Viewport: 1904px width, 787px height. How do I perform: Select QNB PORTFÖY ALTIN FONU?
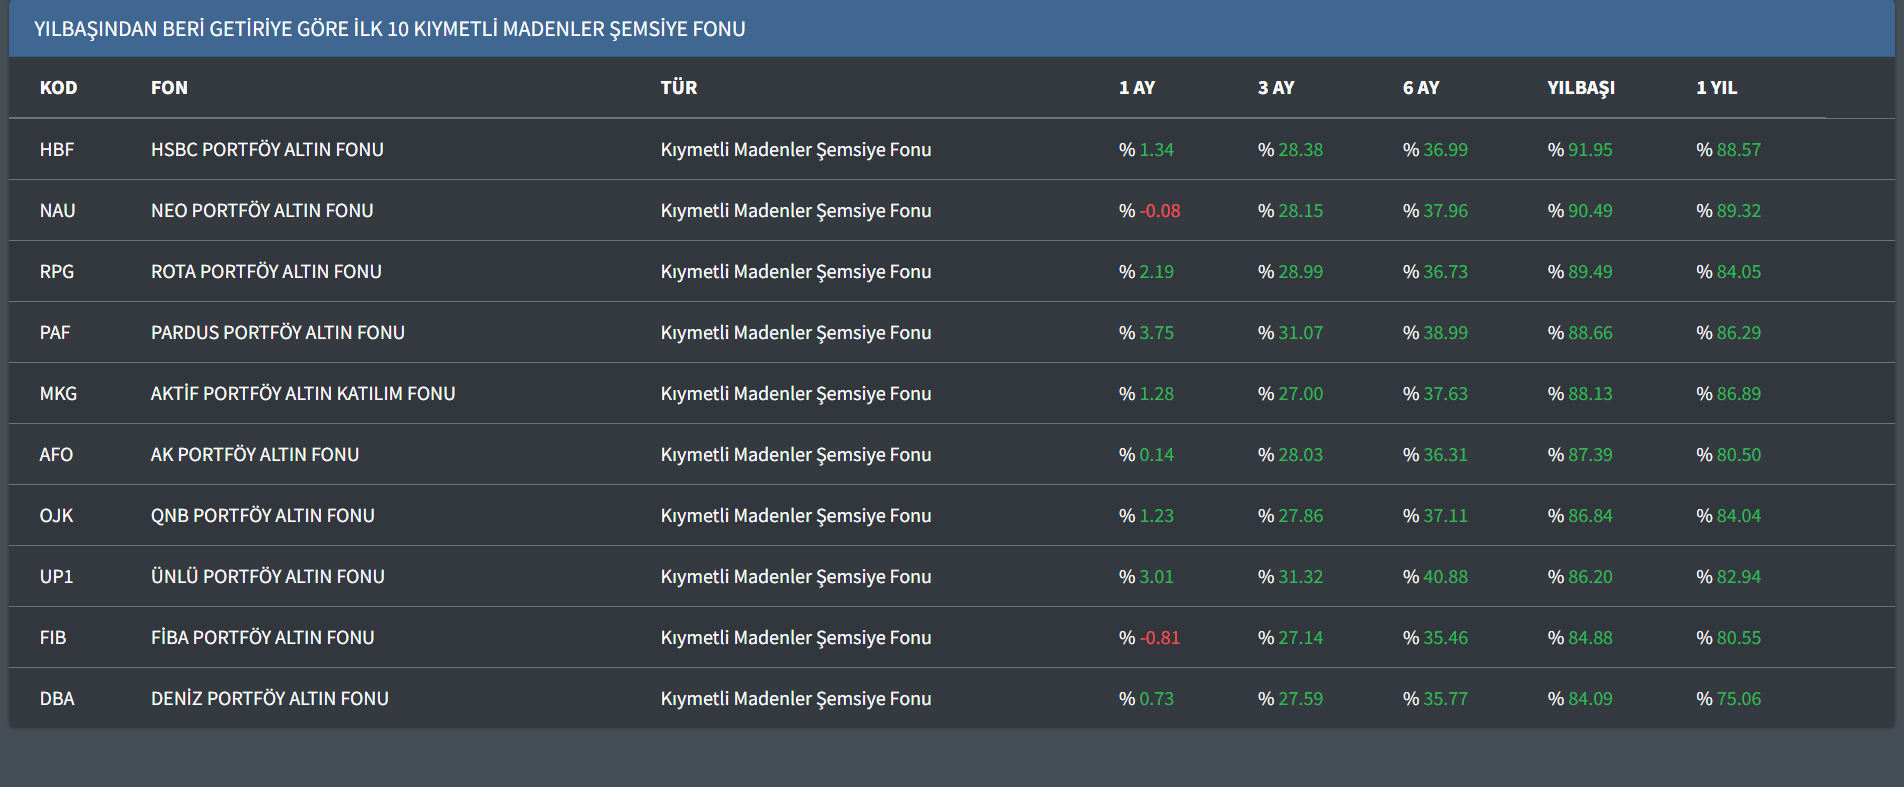(x=262, y=516)
